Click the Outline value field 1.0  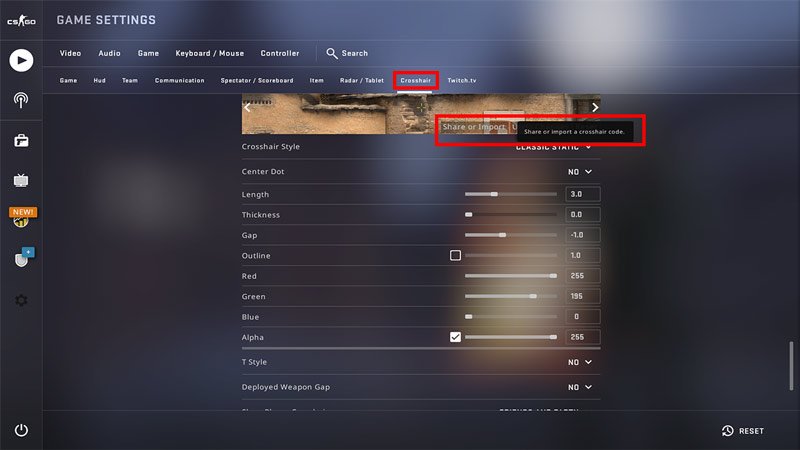tap(583, 255)
